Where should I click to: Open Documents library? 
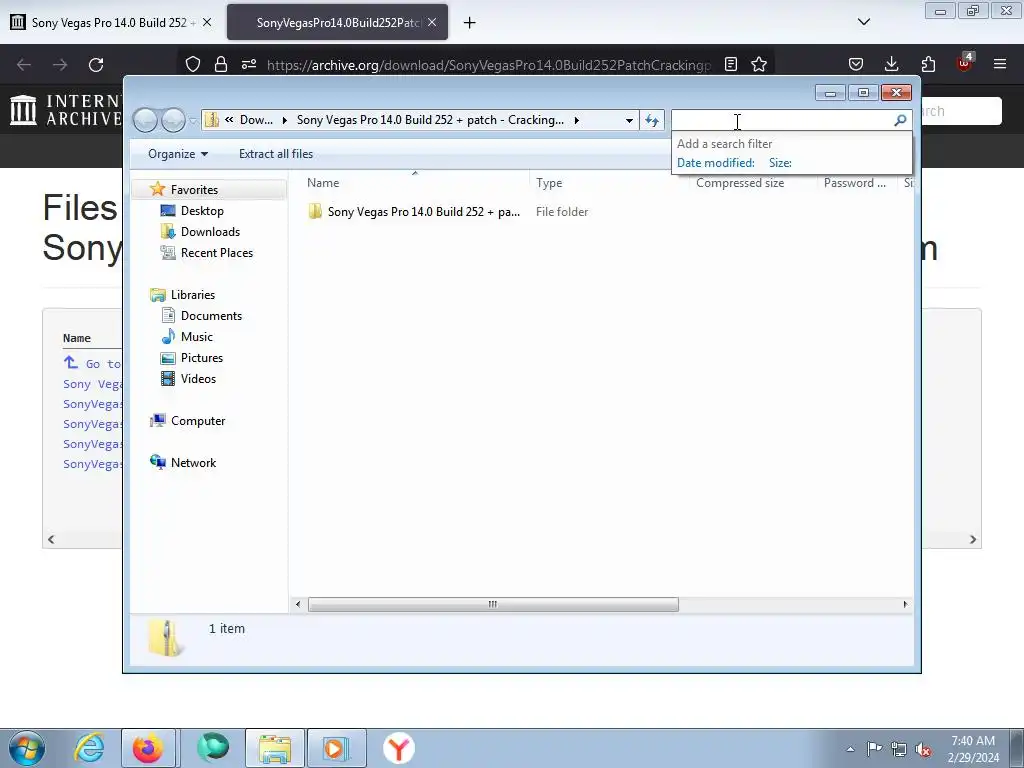(x=211, y=315)
